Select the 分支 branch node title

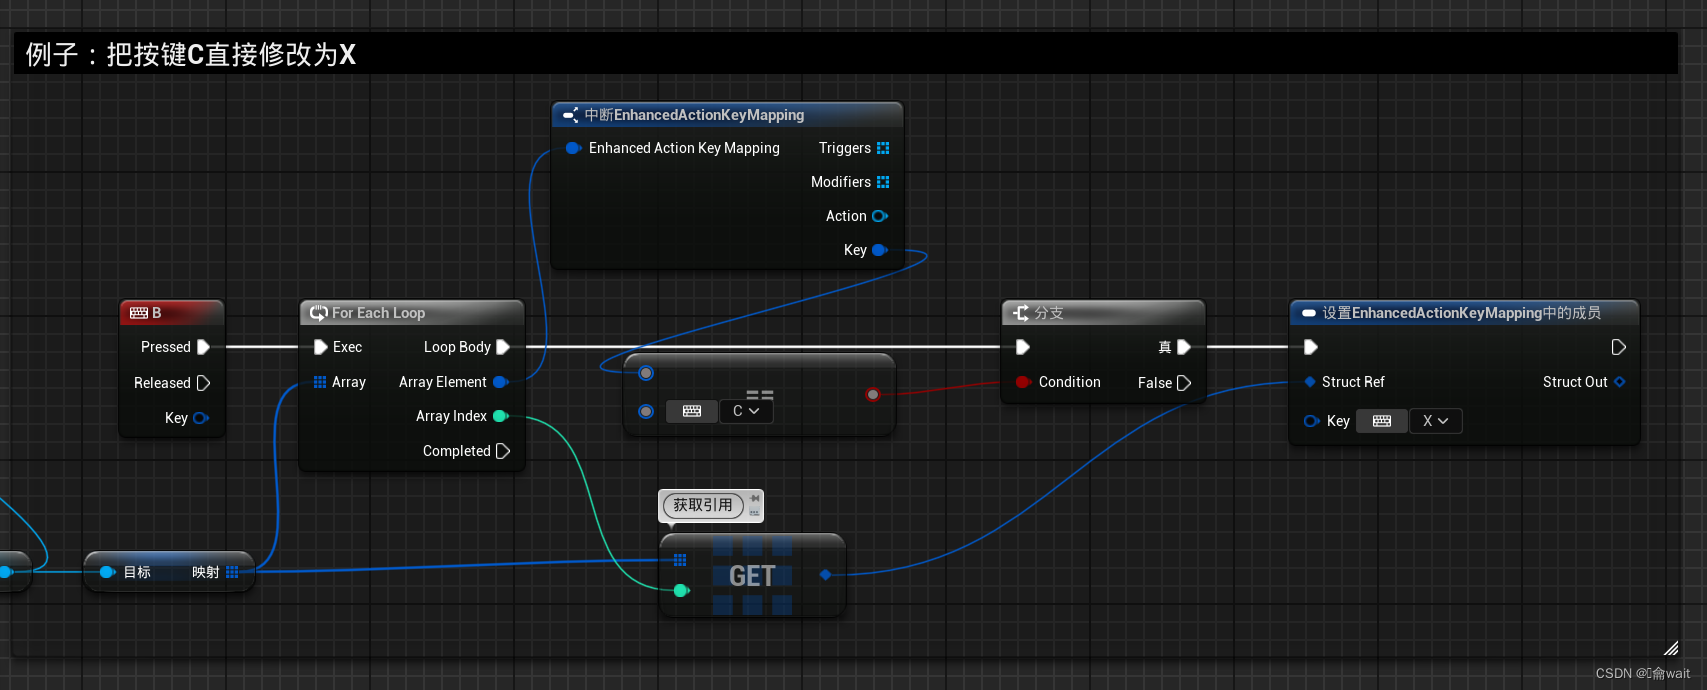(x=1049, y=313)
